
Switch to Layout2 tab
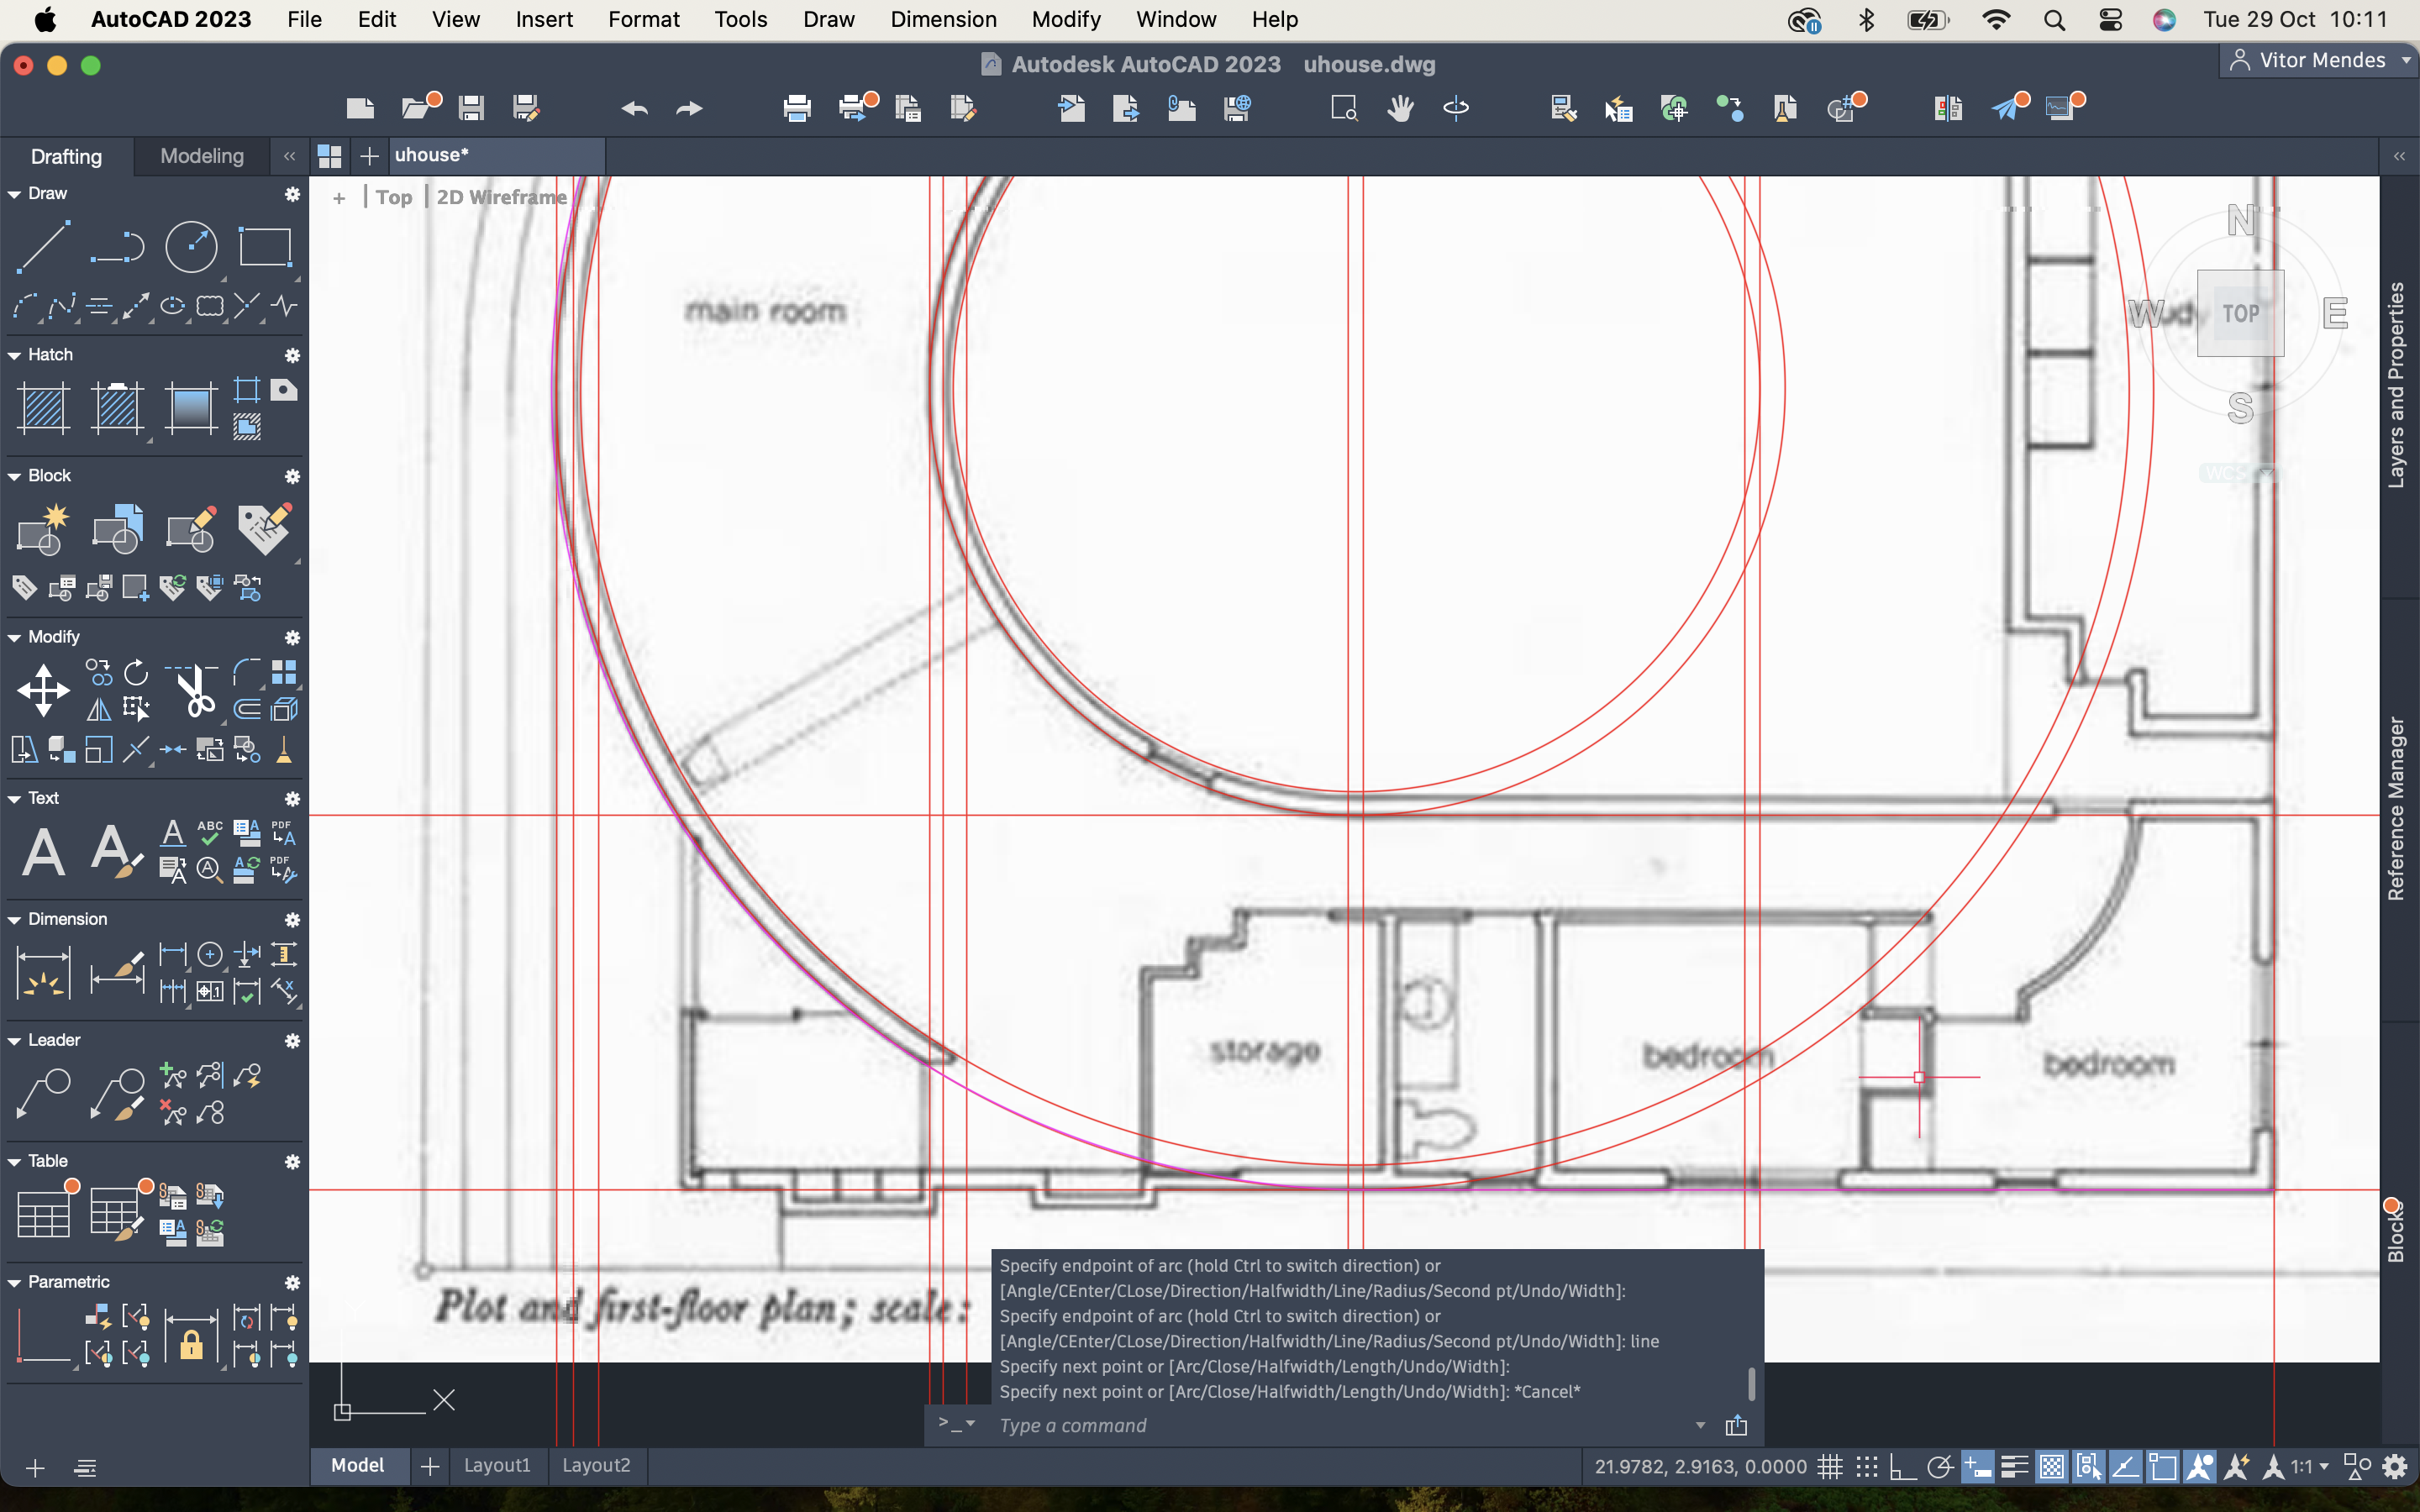(x=596, y=1465)
